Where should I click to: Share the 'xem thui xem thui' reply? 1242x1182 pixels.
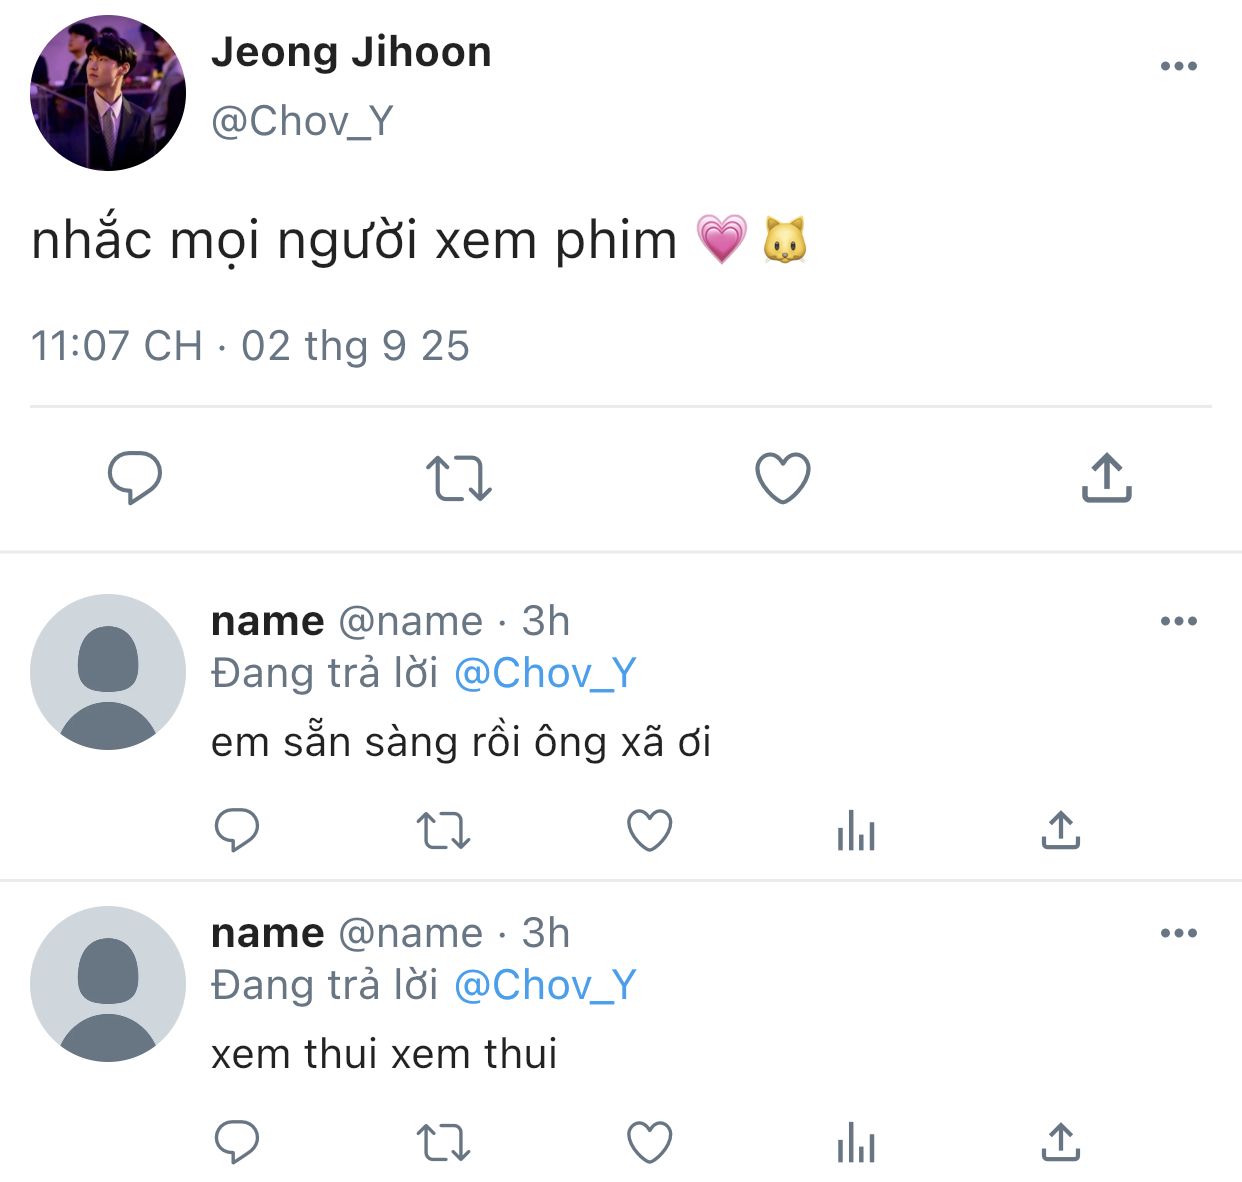(1061, 1142)
